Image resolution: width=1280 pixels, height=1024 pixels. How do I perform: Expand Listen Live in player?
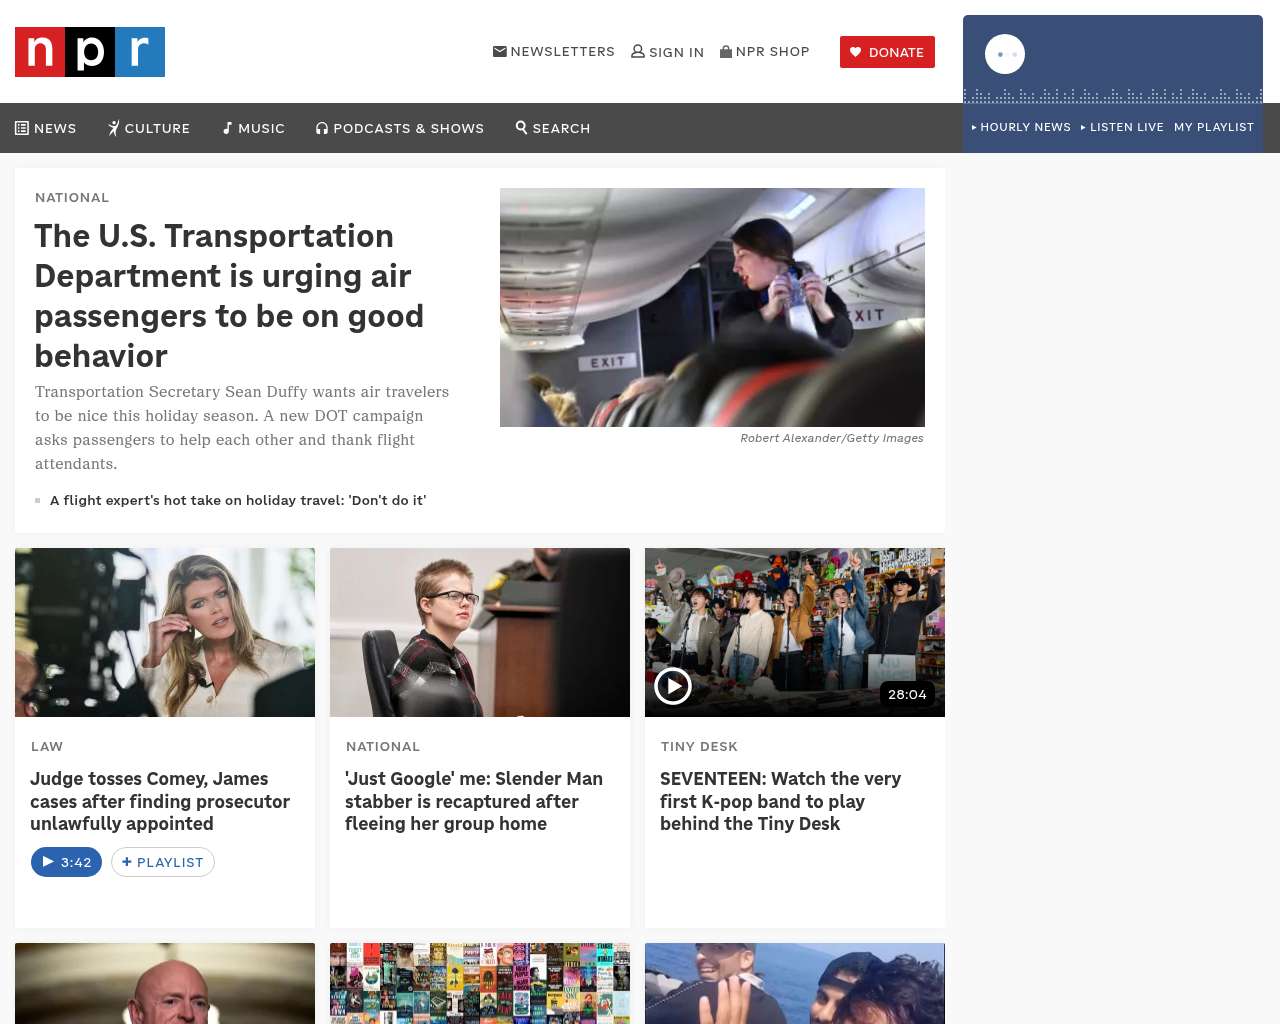(x=1122, y=127)
